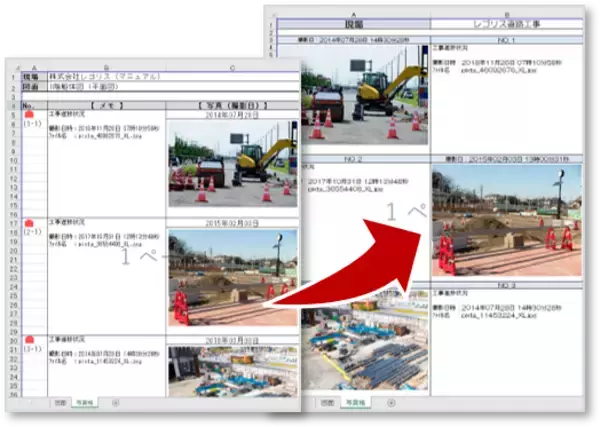Switch to the 図面 sheet tab
The image size is (600, 427).
tap(60, 401)
